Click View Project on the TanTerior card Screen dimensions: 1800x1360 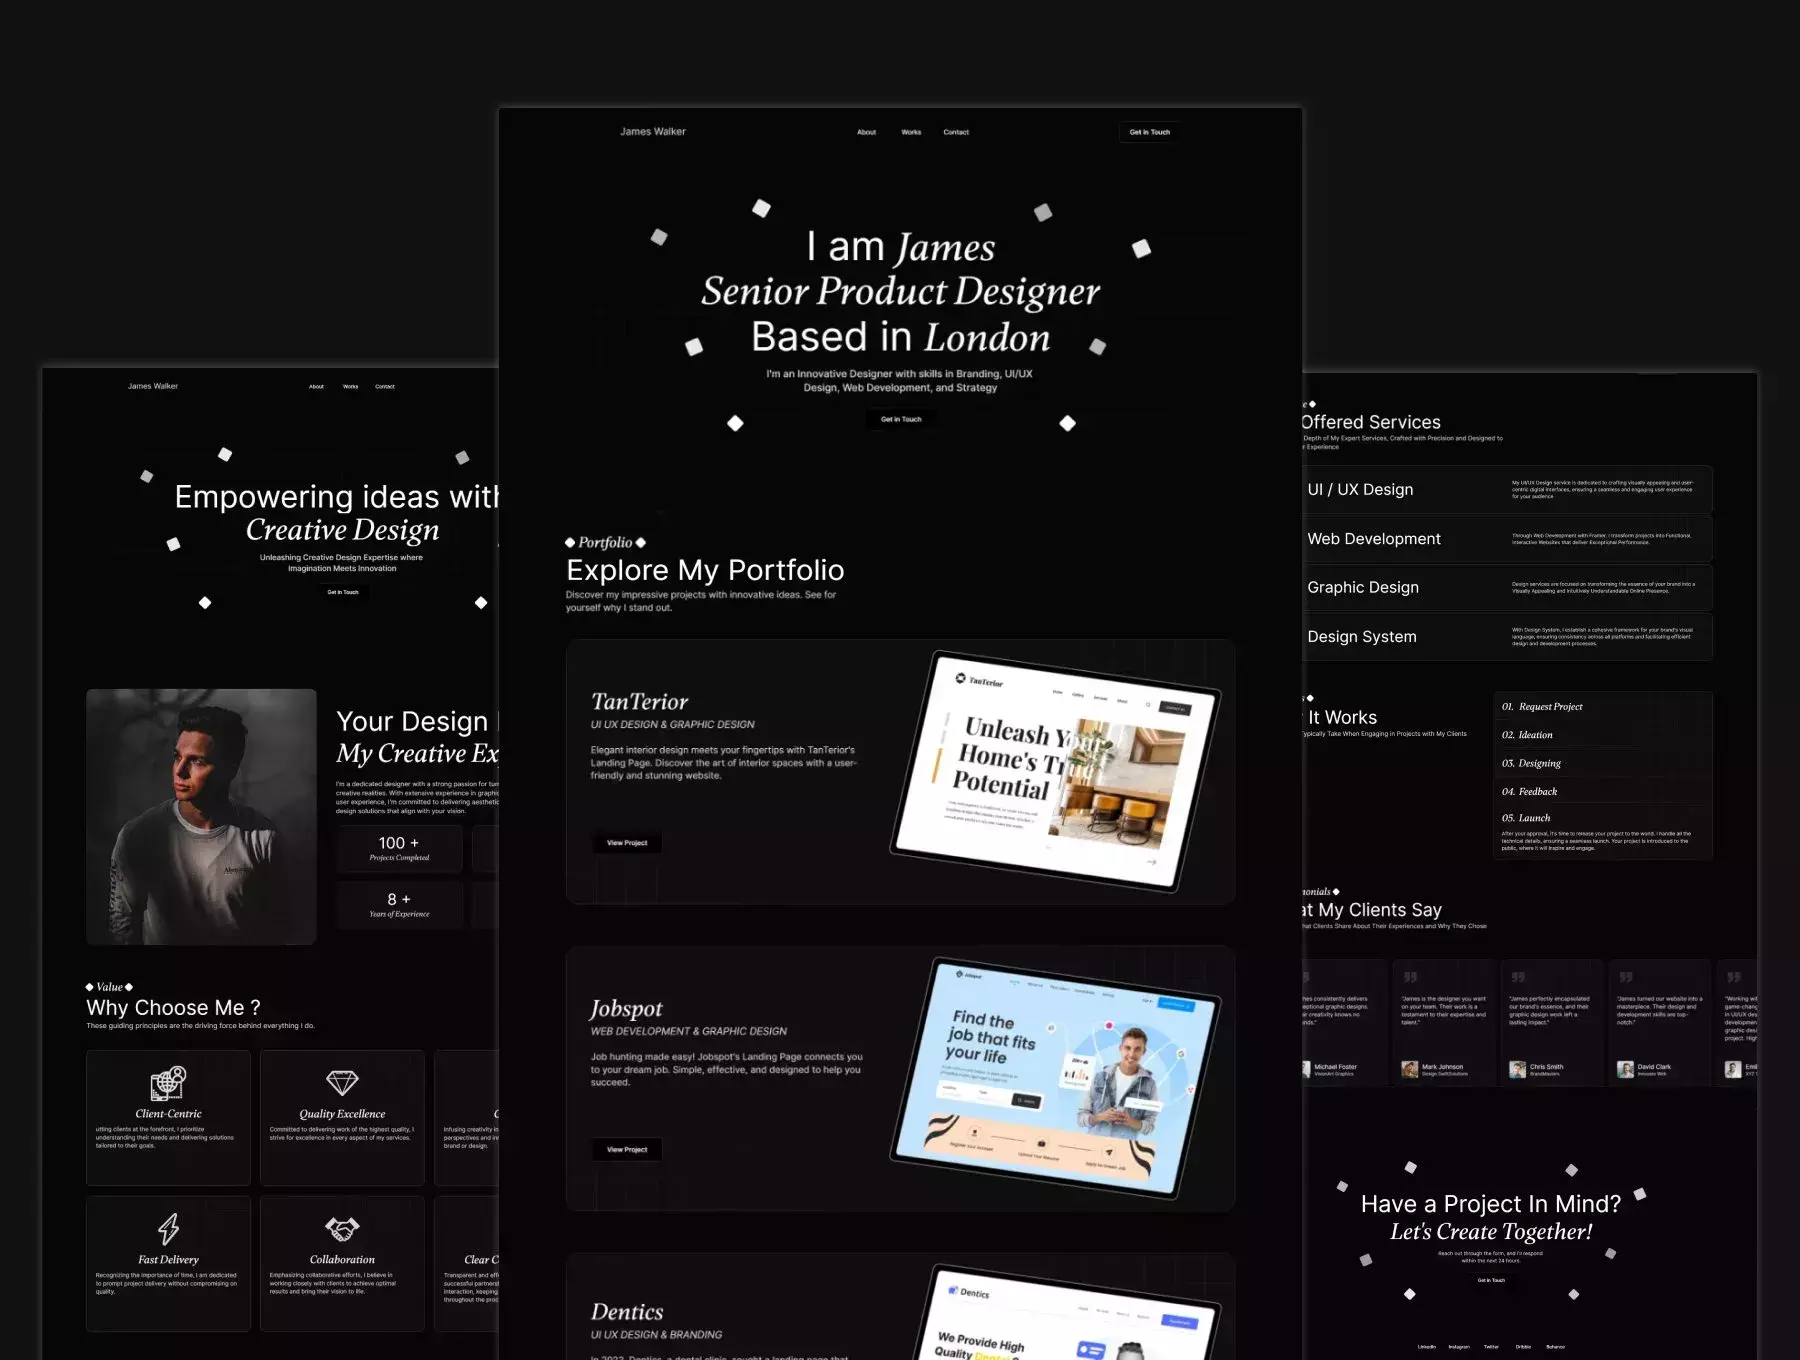click(627, 843)
